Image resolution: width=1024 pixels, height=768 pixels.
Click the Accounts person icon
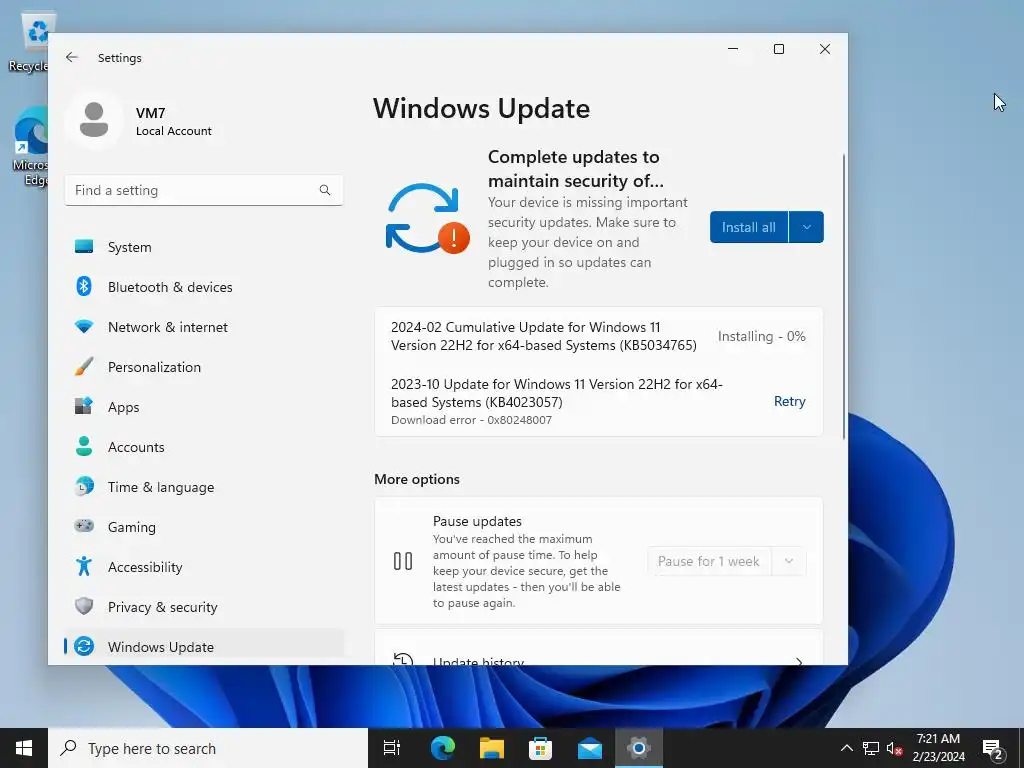click(84, 446)
